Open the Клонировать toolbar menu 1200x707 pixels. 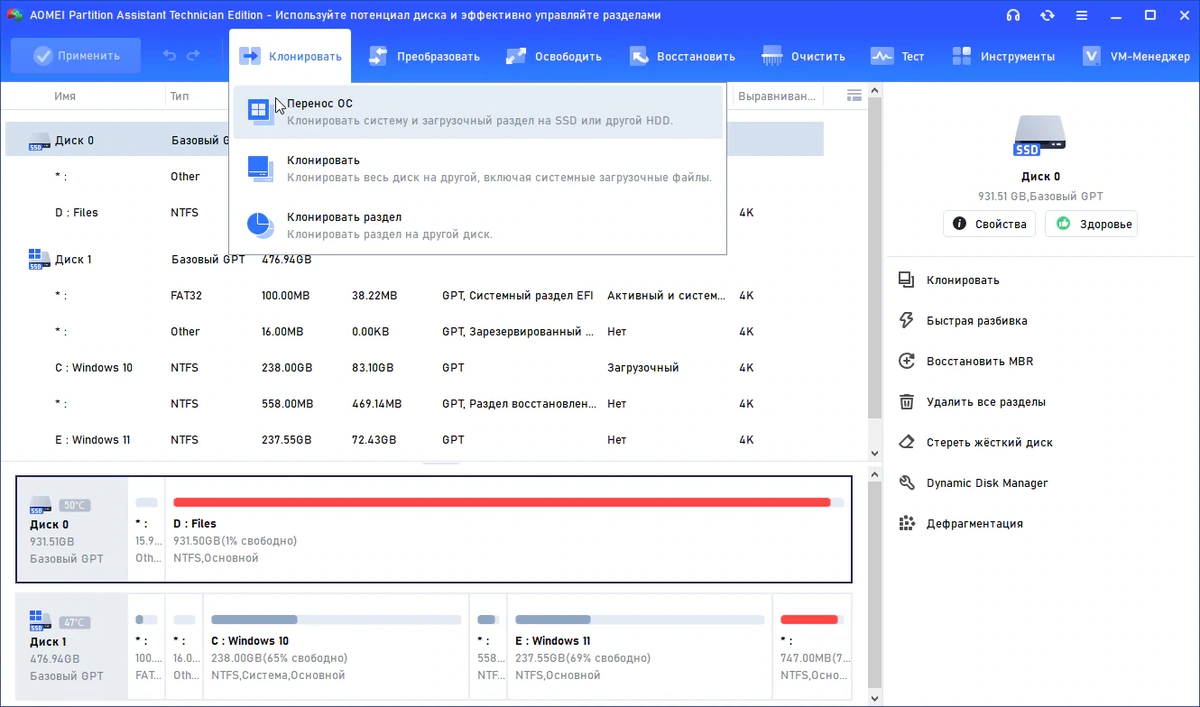coord(291,56)
